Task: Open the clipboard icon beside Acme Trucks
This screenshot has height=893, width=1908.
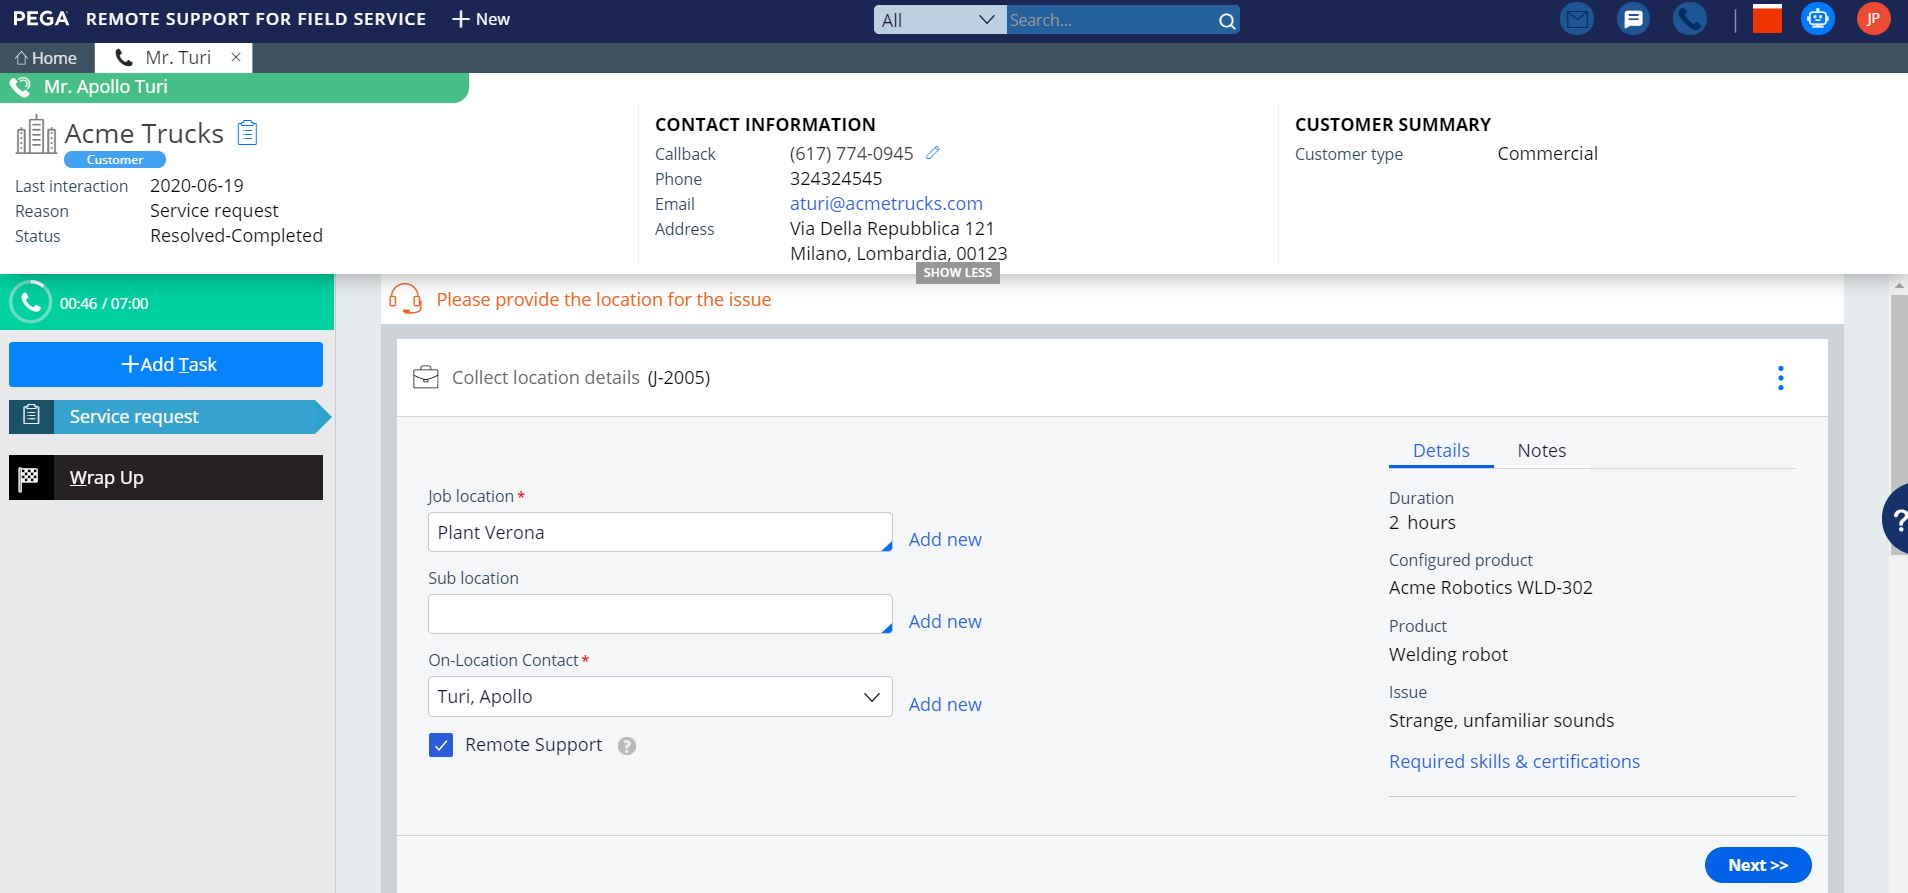Action: click(247, 133)
